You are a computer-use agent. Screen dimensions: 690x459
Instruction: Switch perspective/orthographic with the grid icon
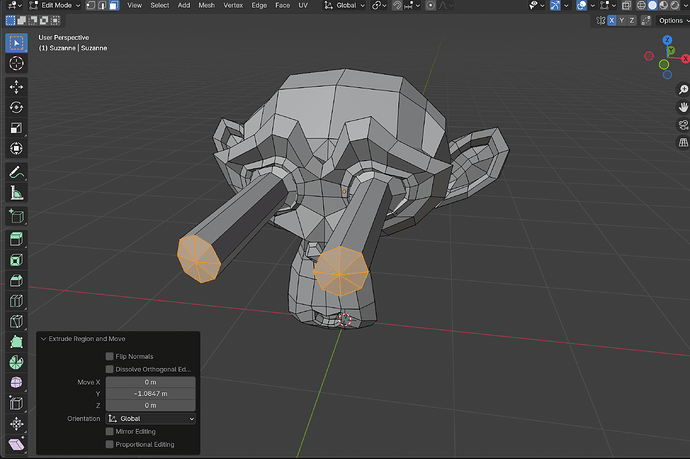tap(683, 142)
